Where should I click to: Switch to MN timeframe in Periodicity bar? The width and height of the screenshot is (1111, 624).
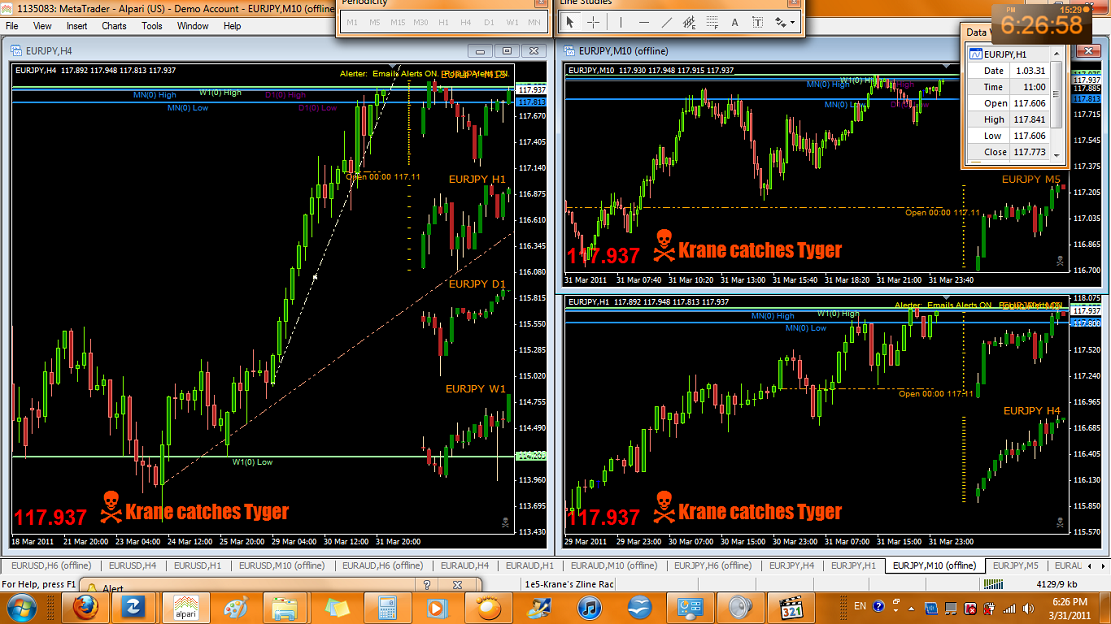(x=534, y=23)
